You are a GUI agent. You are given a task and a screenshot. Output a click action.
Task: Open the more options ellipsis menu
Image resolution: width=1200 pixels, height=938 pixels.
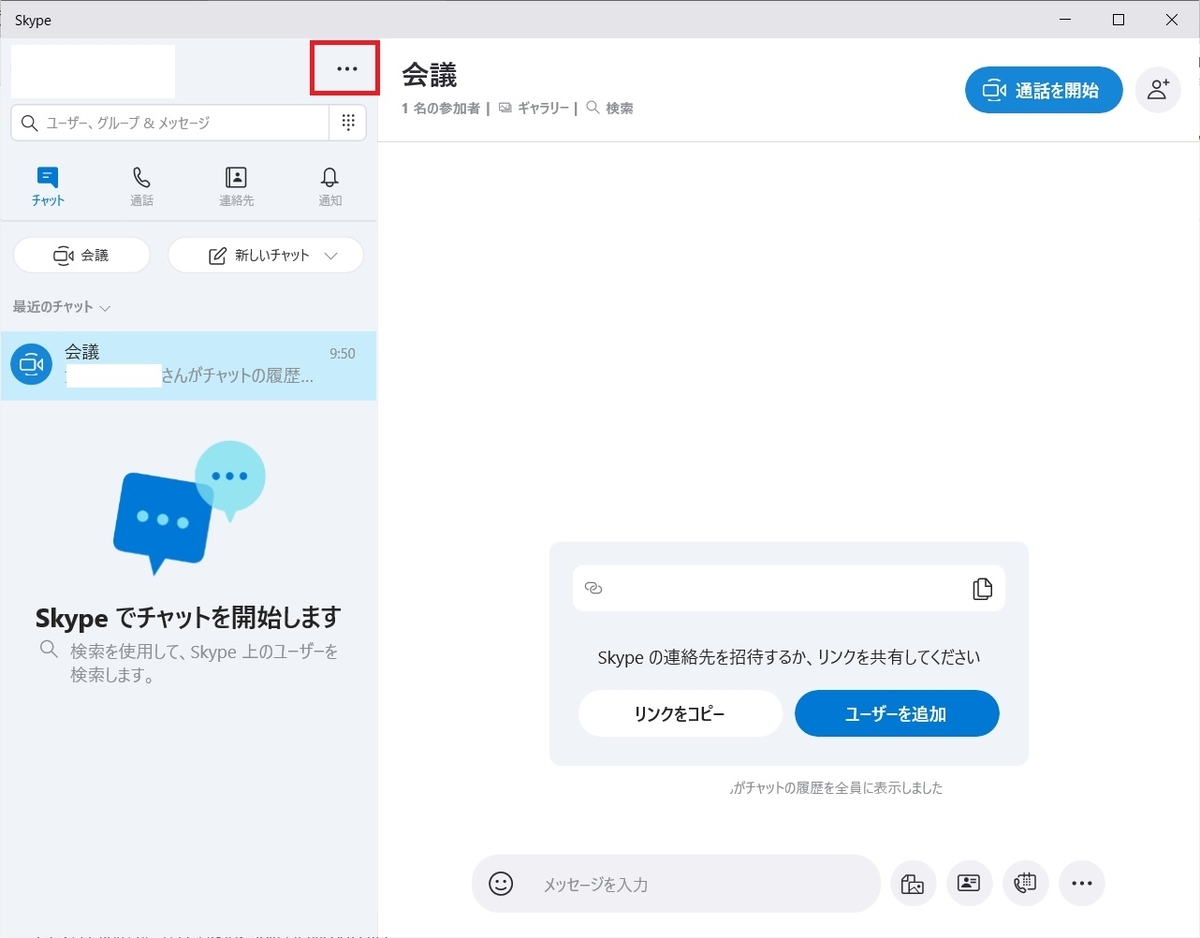click(x=346, y=69)
